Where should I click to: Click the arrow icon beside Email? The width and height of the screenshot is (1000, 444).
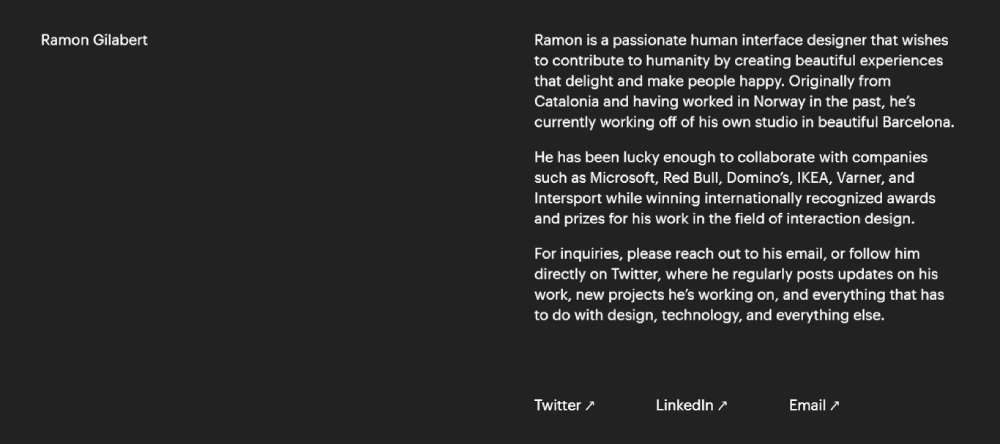coord(835,406)
